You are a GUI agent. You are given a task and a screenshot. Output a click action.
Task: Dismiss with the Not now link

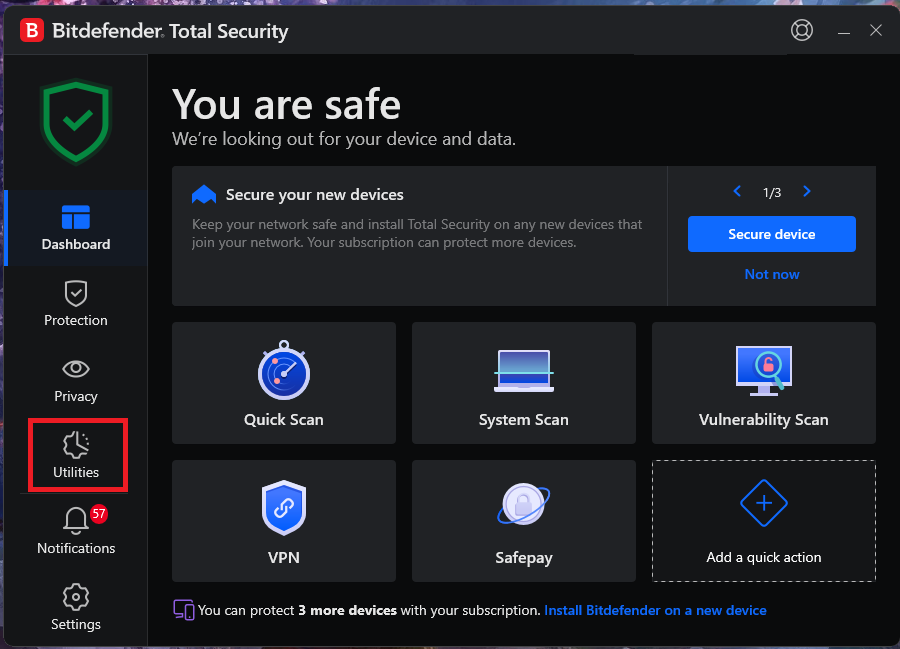click(771, 274)
